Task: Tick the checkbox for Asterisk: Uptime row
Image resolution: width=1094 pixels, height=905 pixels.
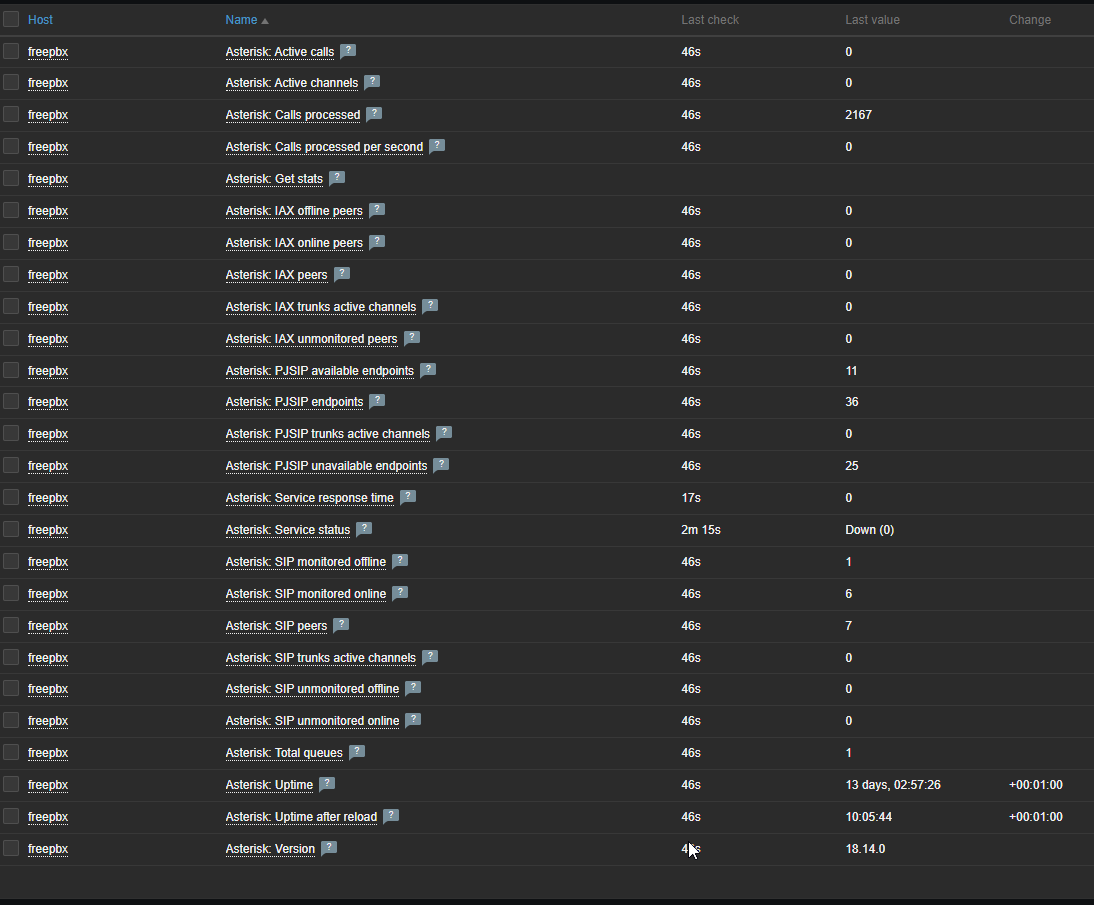Action: point(11,784)
